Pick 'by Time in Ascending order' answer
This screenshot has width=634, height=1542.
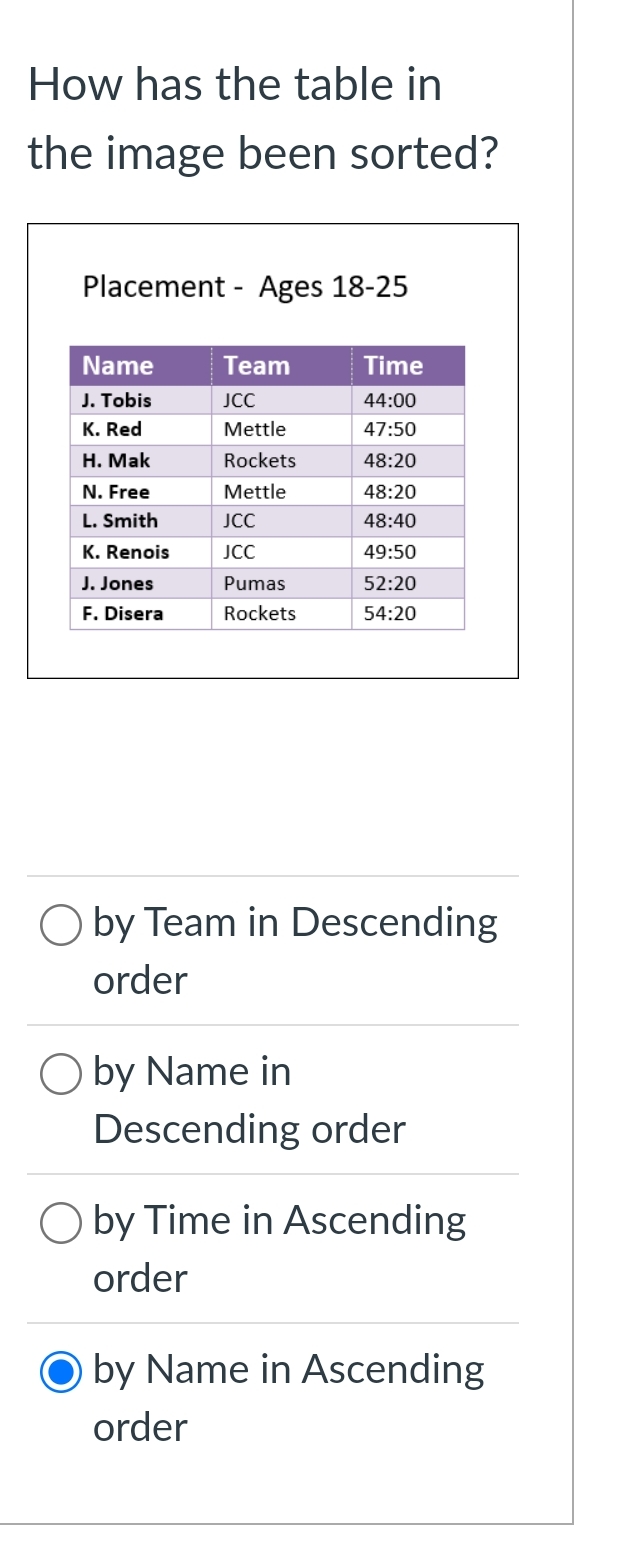tap(61, 1222)
